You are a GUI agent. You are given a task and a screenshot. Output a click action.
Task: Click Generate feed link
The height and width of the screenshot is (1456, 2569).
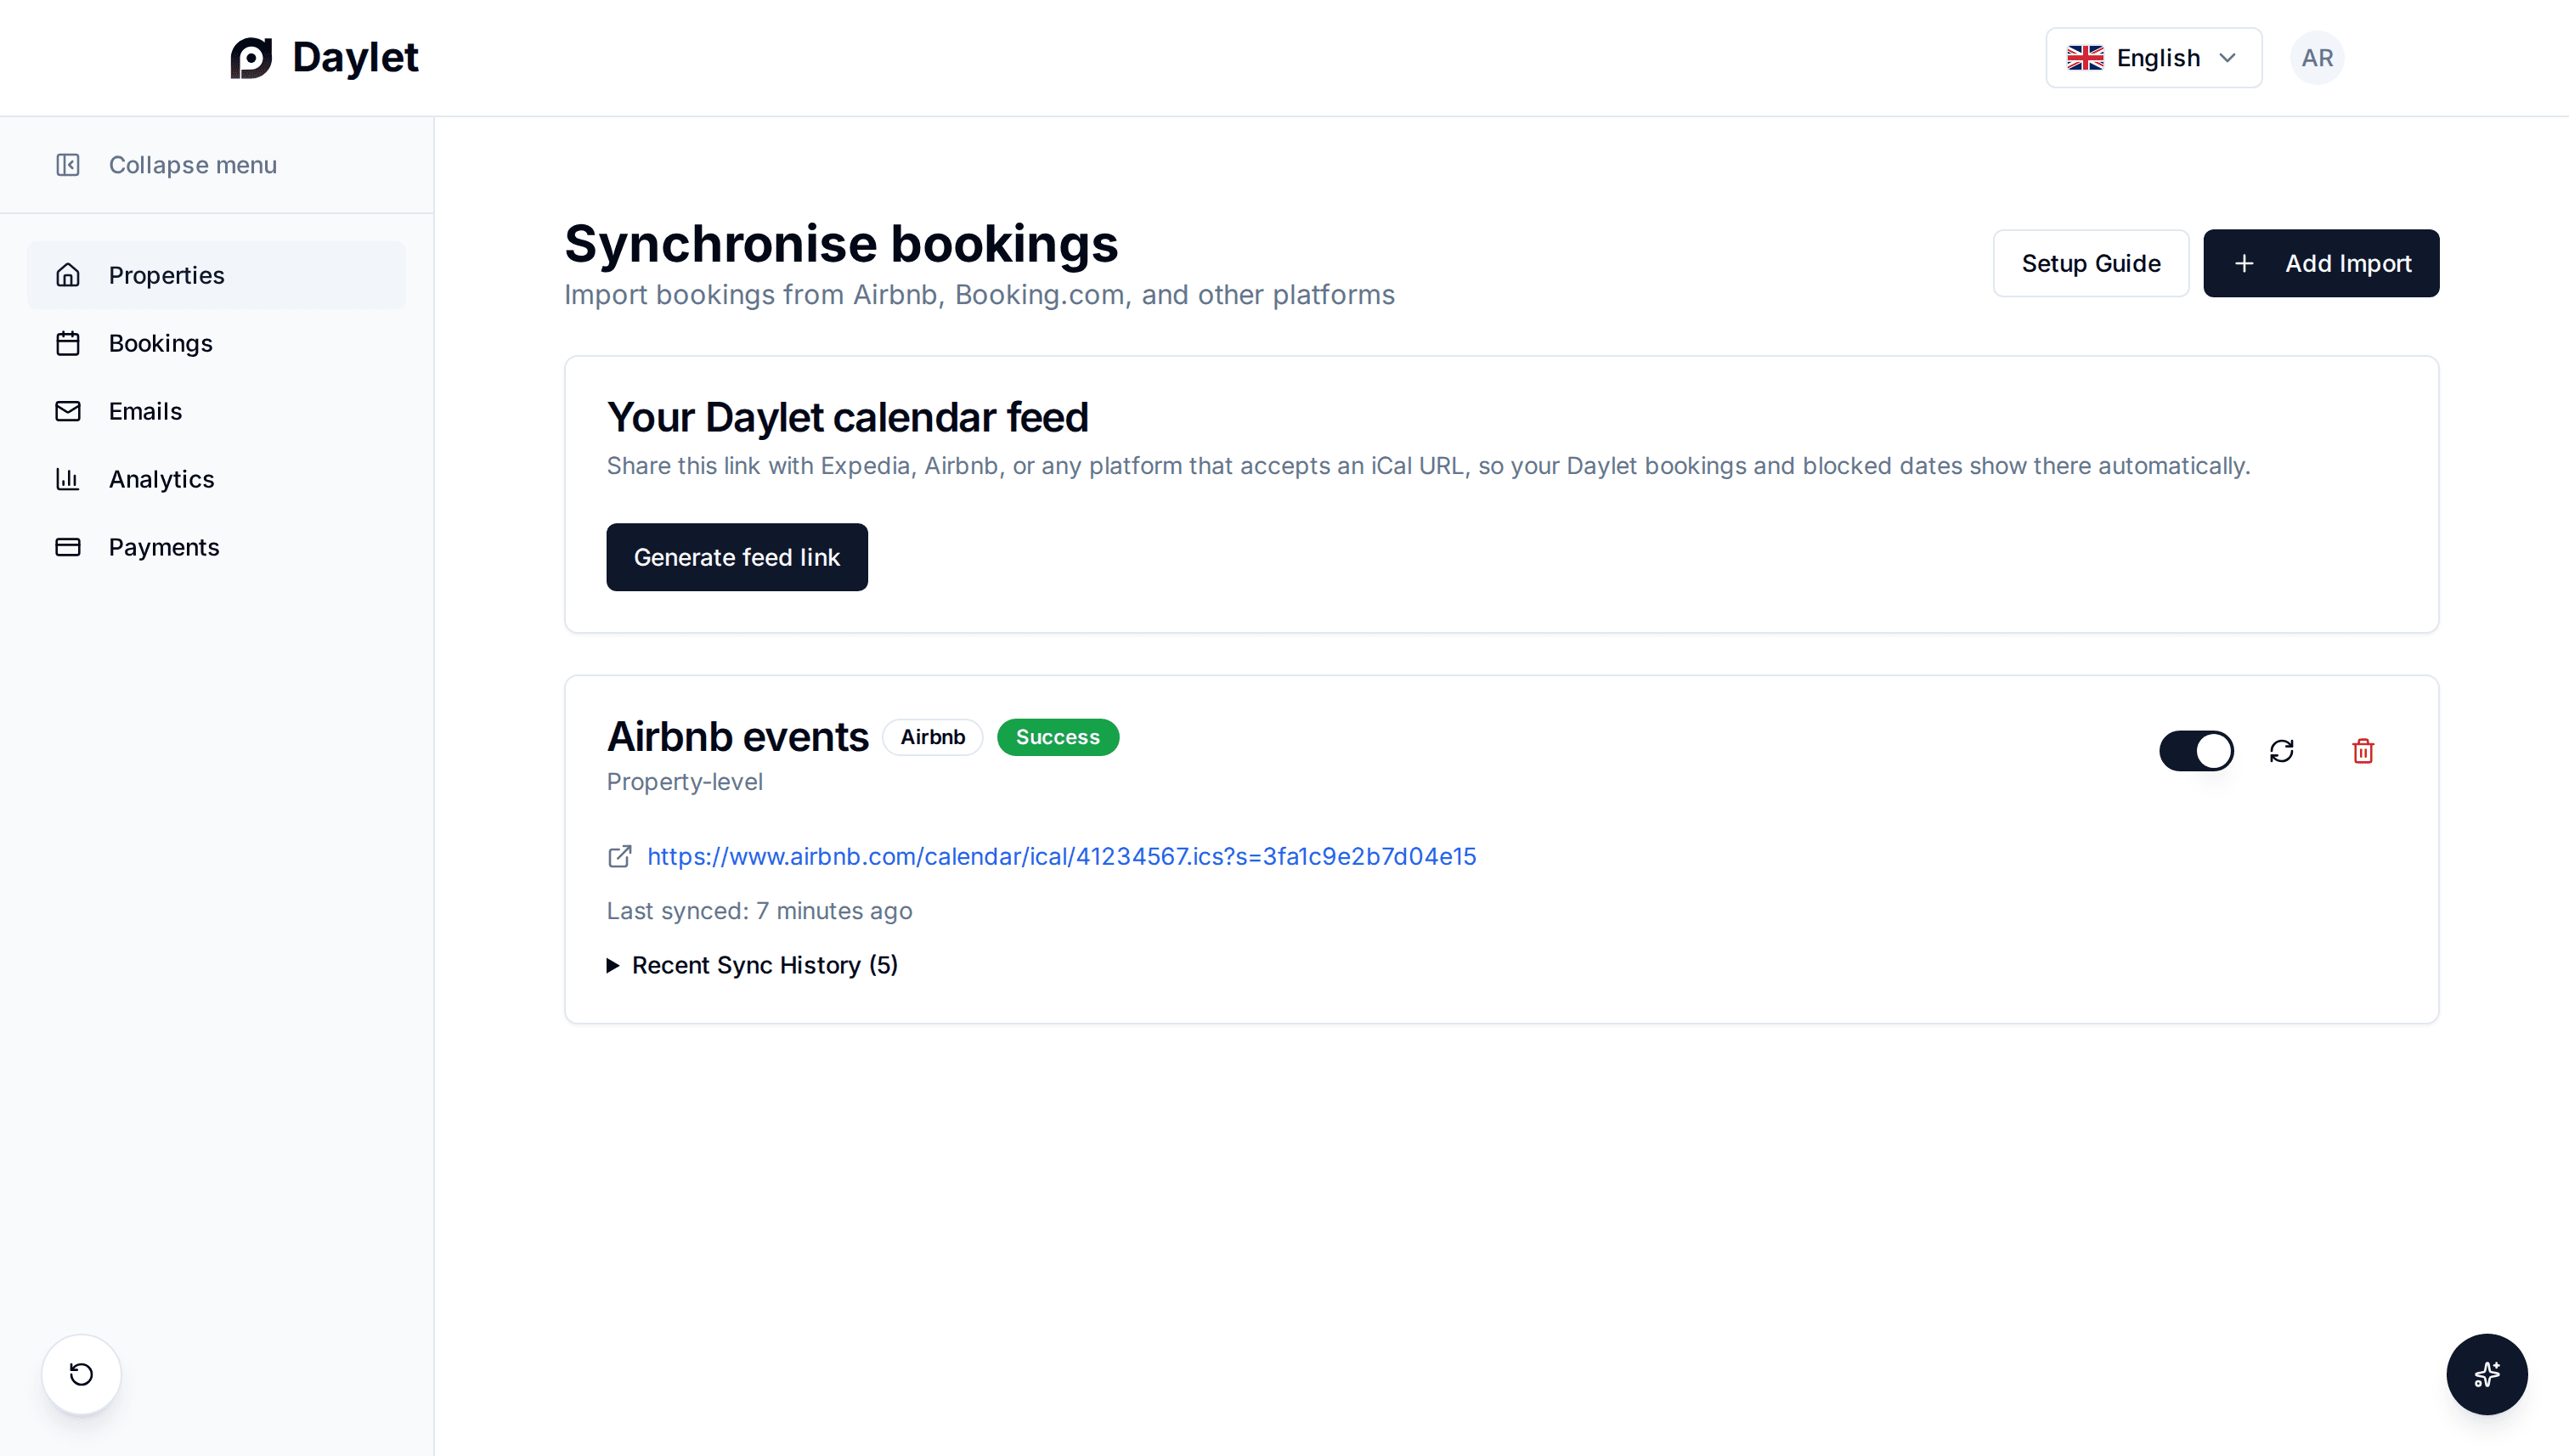pyautogui.click(x=737, y=557)
